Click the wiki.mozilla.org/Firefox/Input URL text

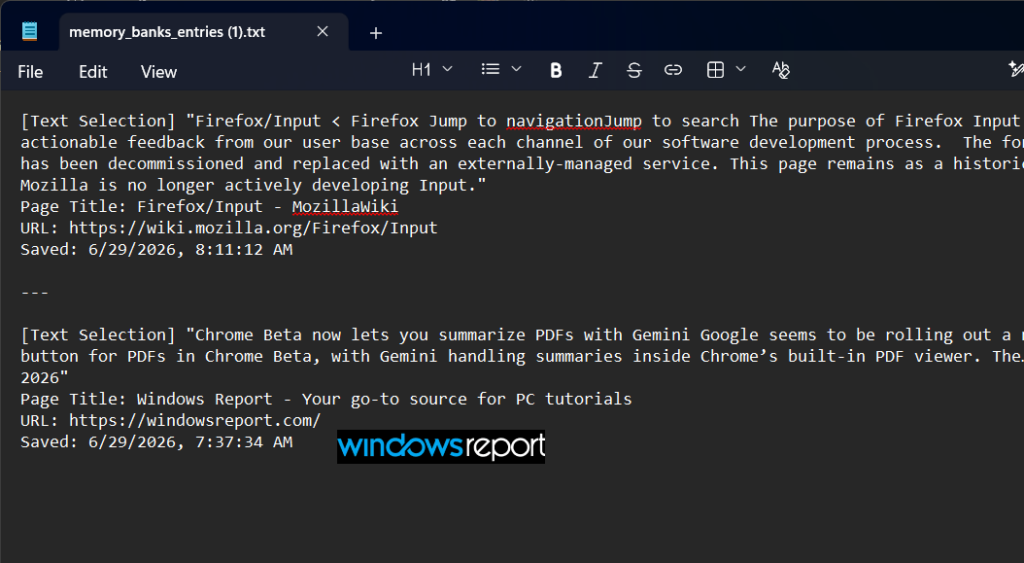[x=253, y=228]
